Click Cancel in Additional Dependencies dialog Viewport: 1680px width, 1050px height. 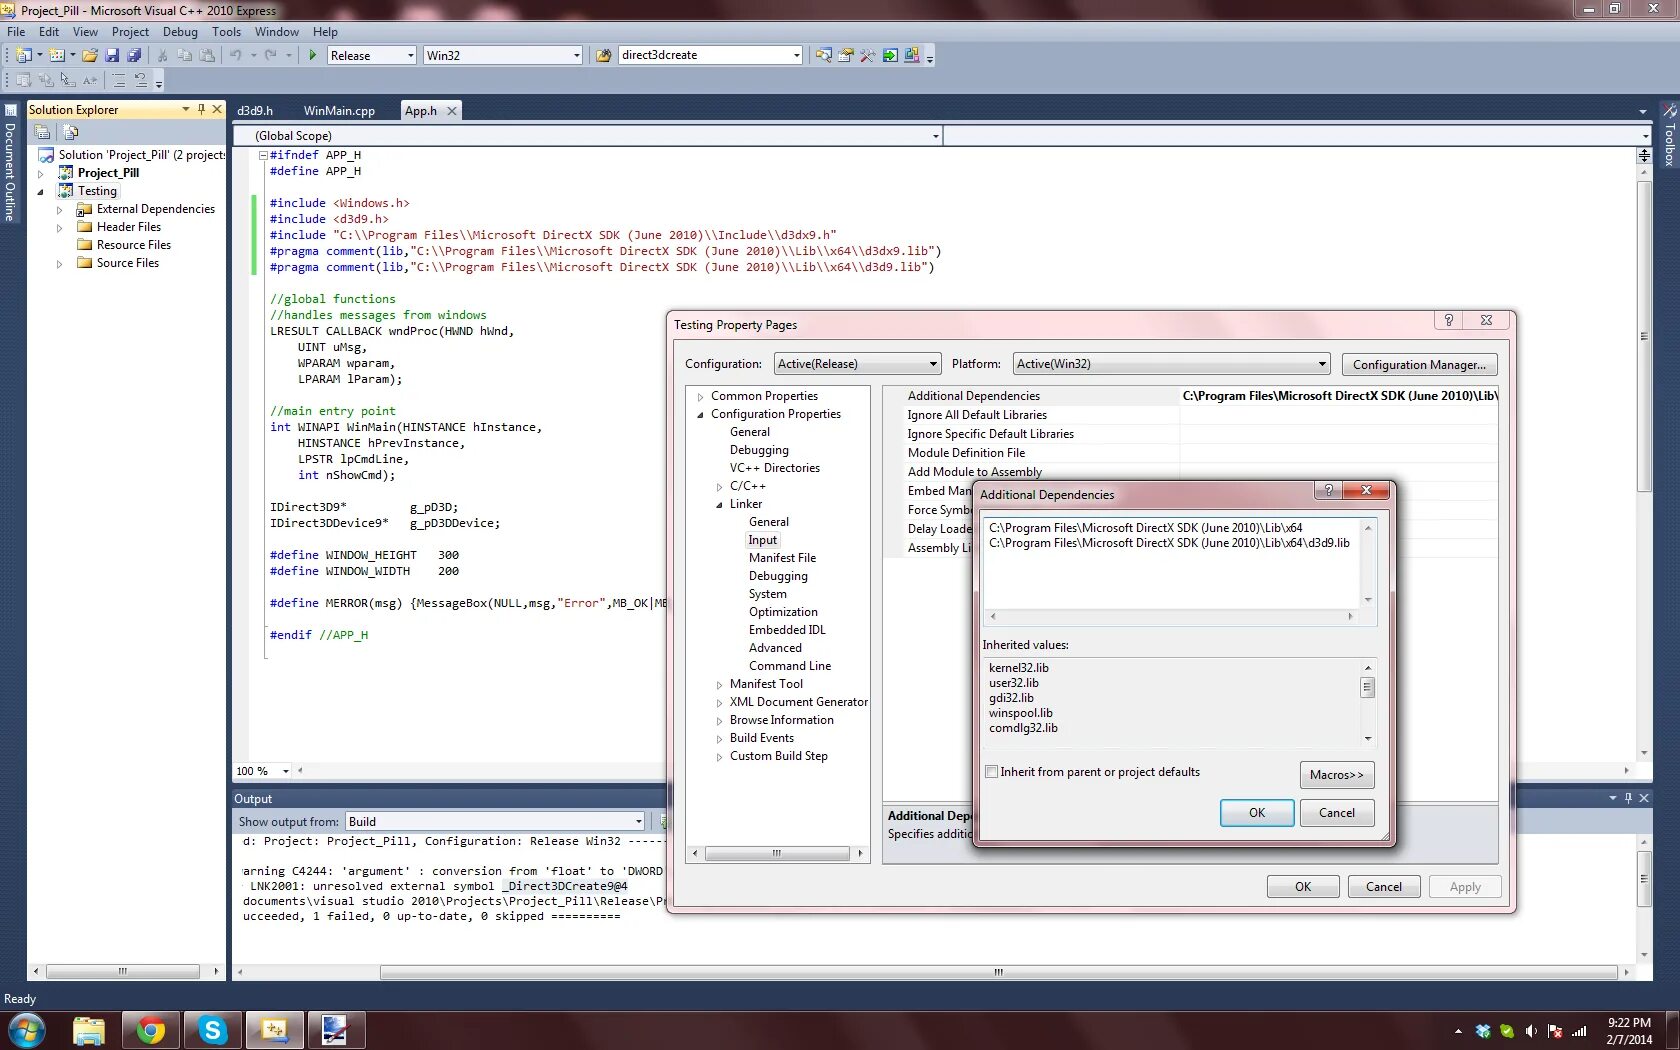(1337, 813)
